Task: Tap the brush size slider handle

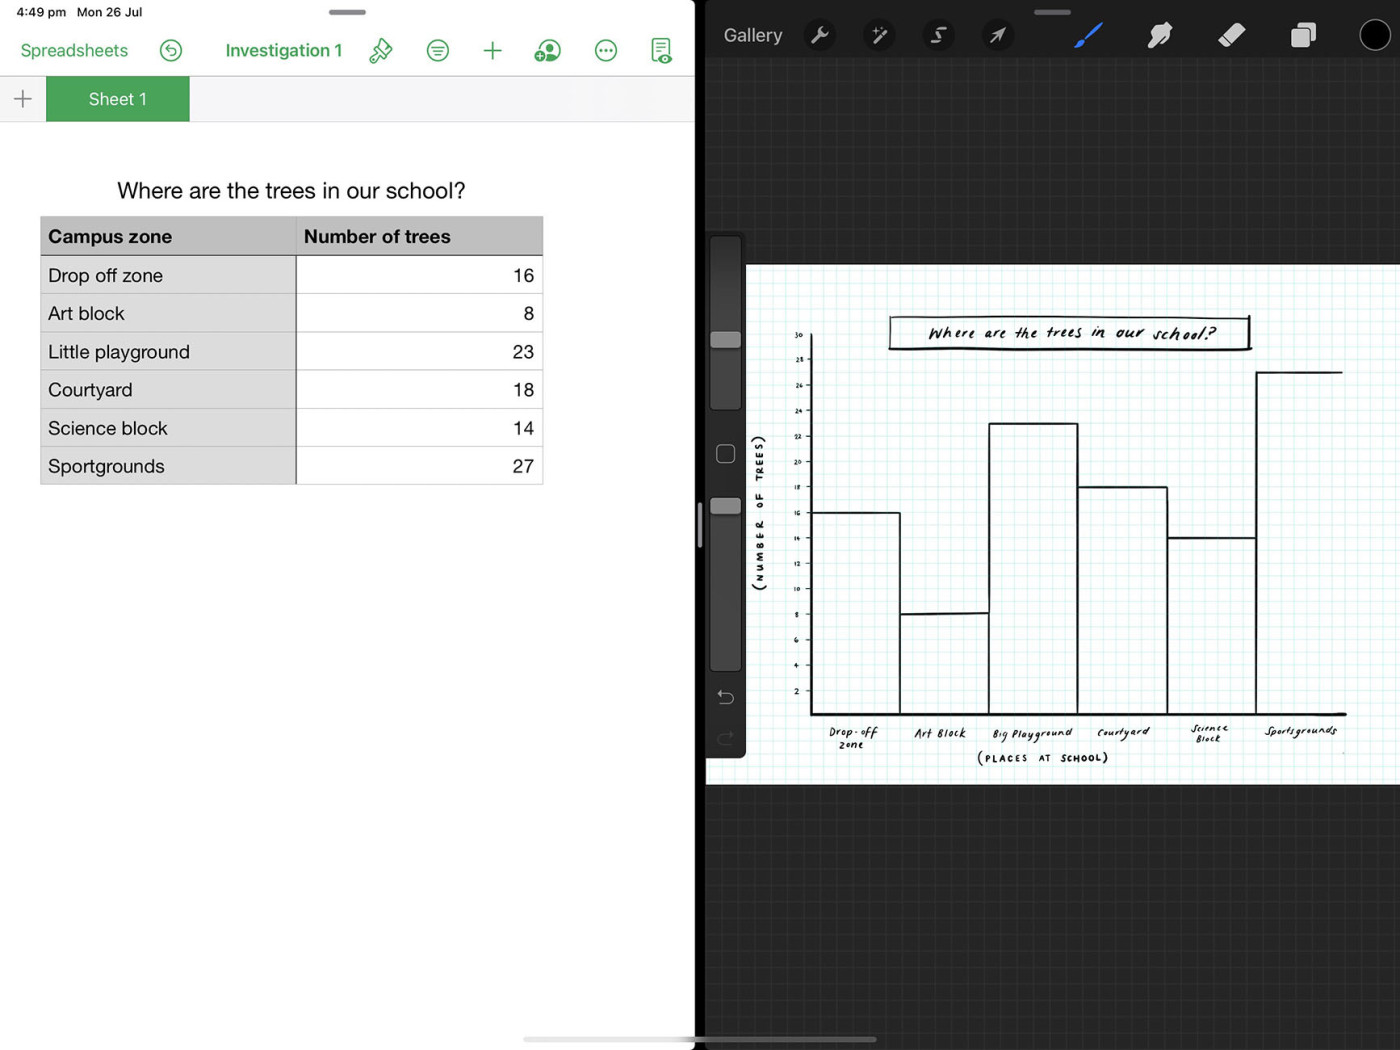Action: pyautogui.click(x=725, y=340)
